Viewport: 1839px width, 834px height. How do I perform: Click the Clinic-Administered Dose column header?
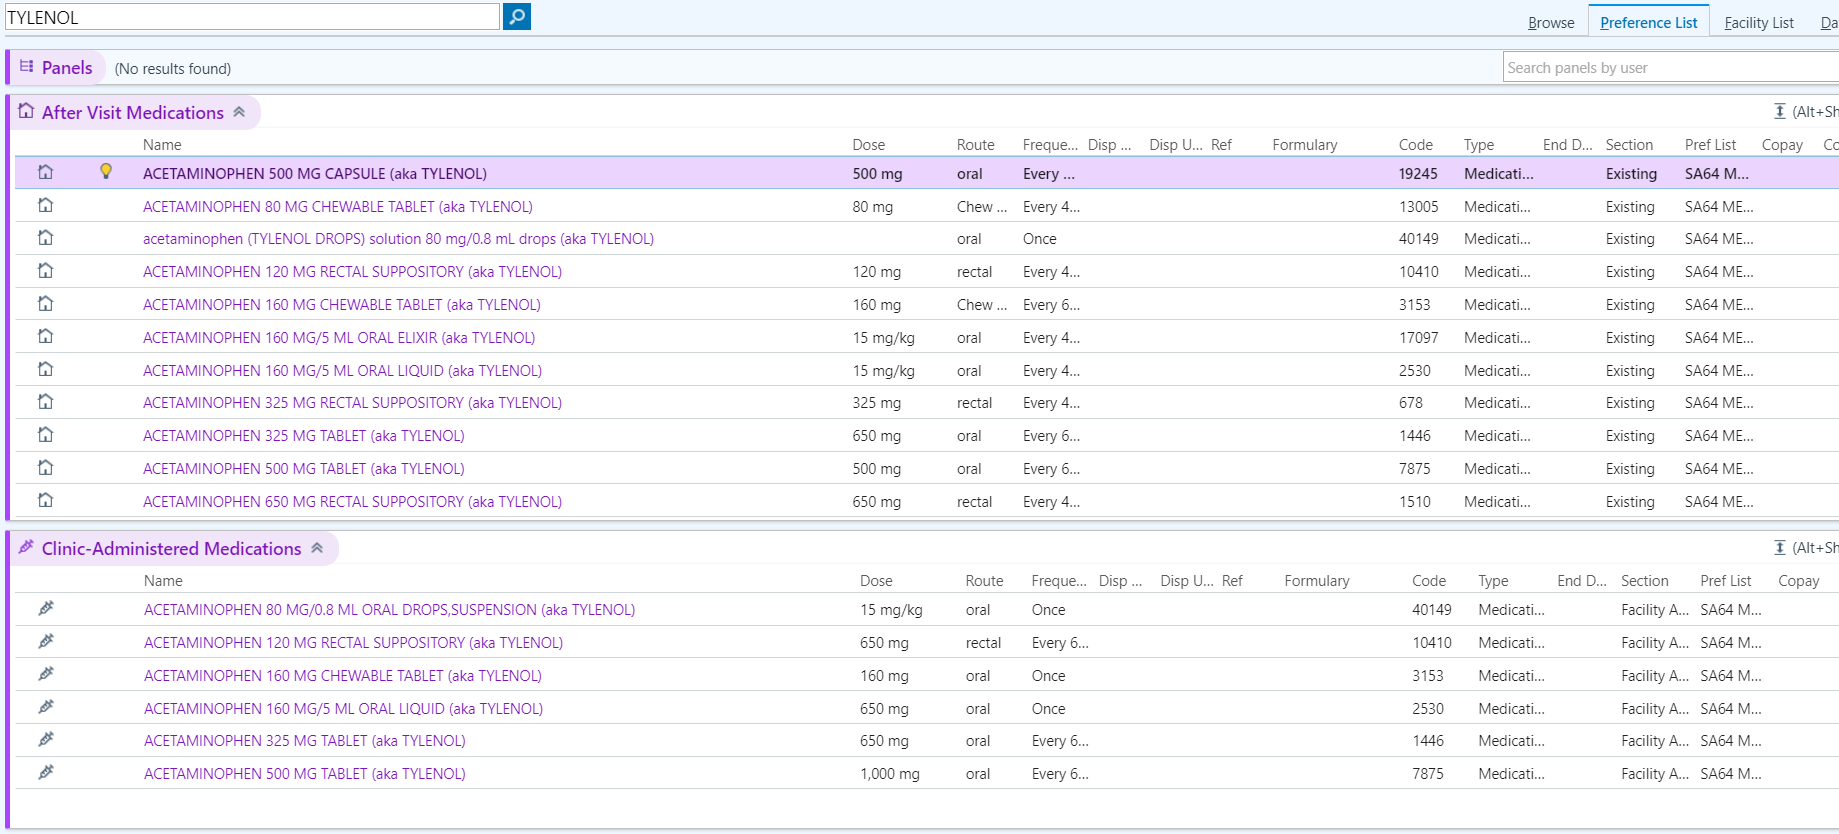876,581
